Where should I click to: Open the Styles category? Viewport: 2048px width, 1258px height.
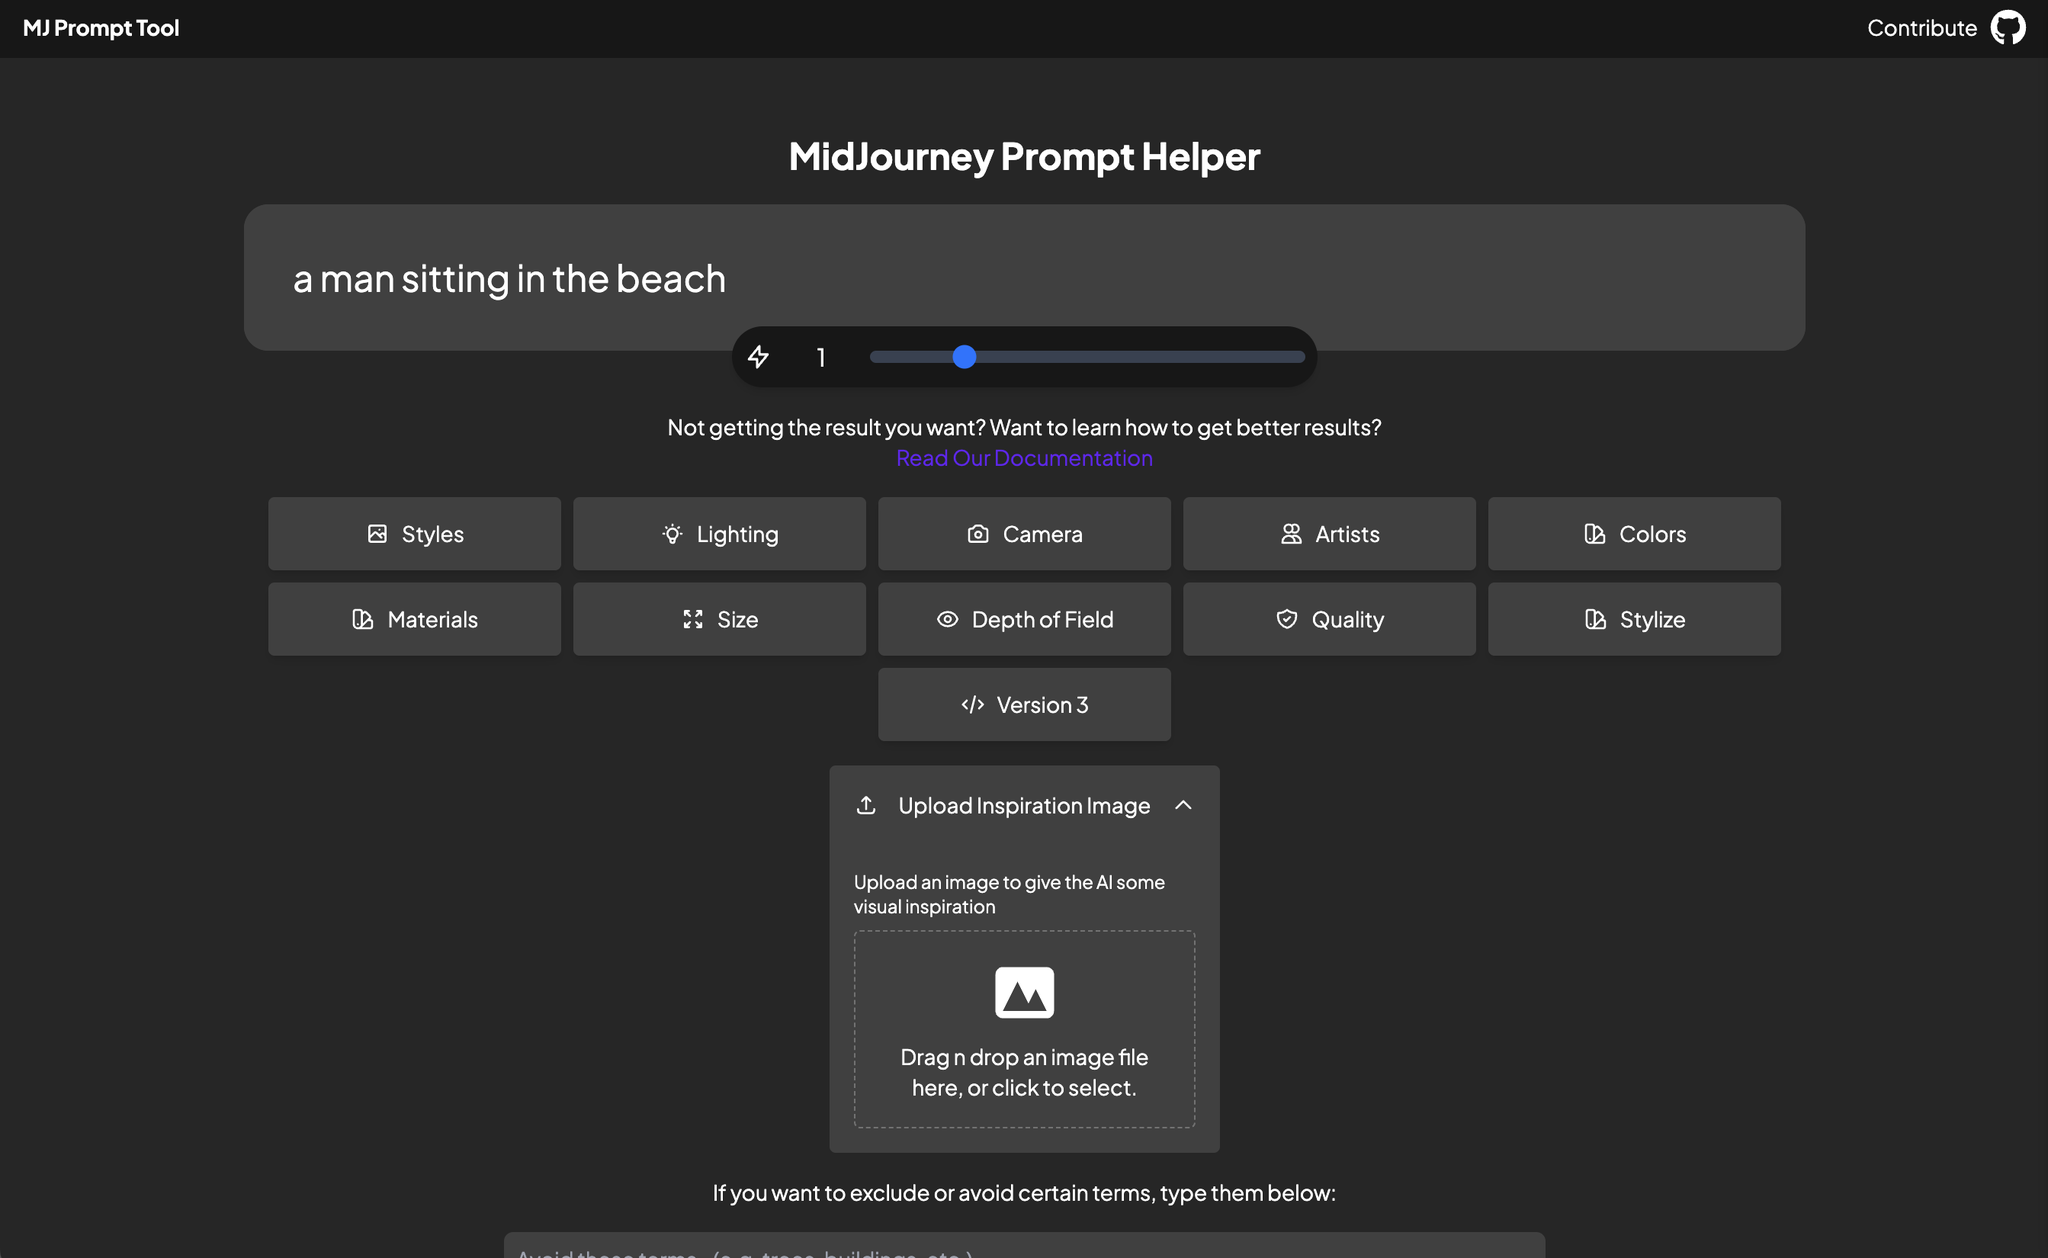pyautogui.click(x=414, y=534)
